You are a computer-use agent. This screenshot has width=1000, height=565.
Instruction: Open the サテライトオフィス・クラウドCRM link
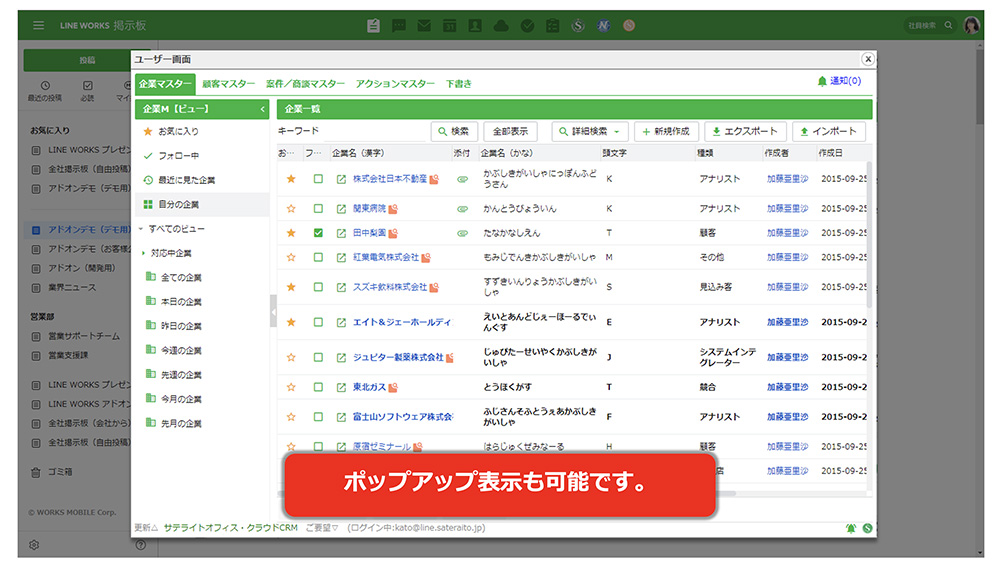tap(230, 528)
